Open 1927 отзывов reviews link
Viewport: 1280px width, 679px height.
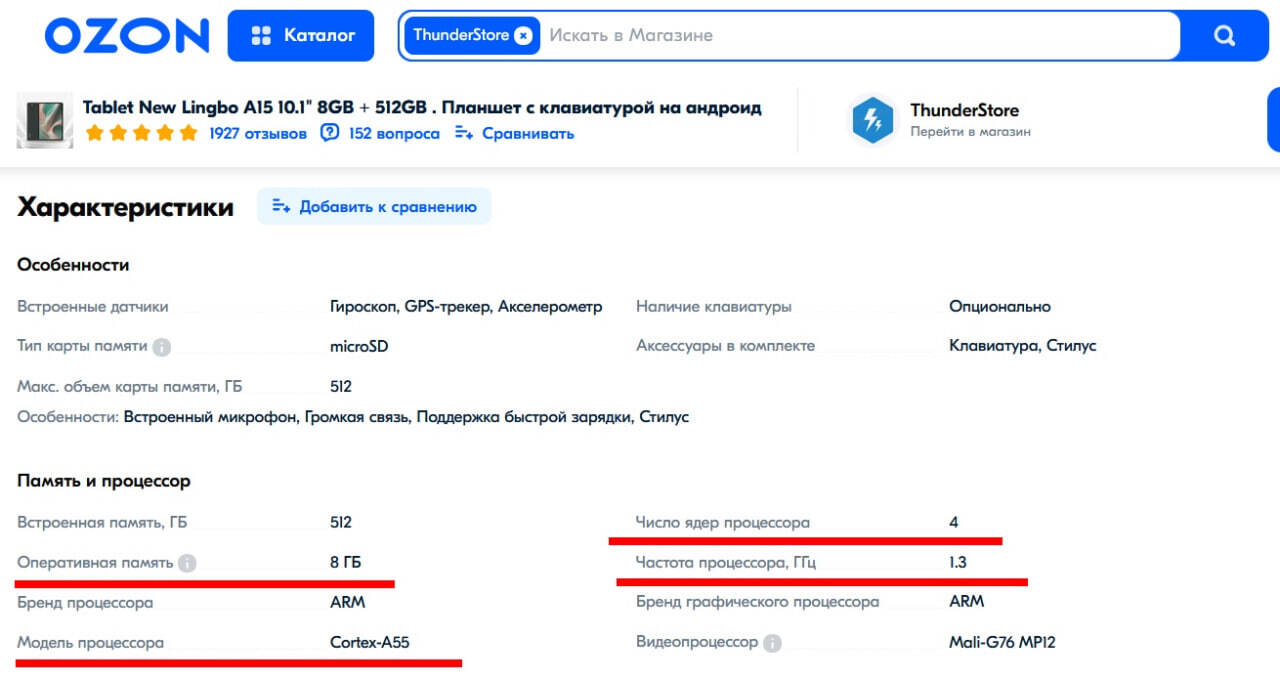[258, 133]
